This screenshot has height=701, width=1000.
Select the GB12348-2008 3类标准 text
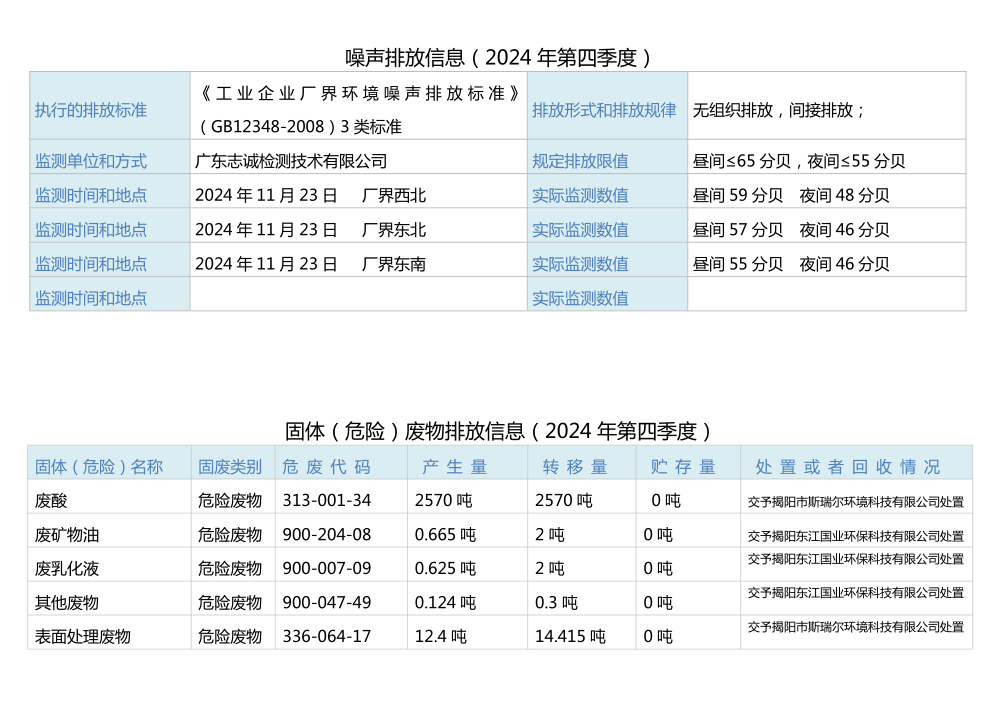point(300,126)
